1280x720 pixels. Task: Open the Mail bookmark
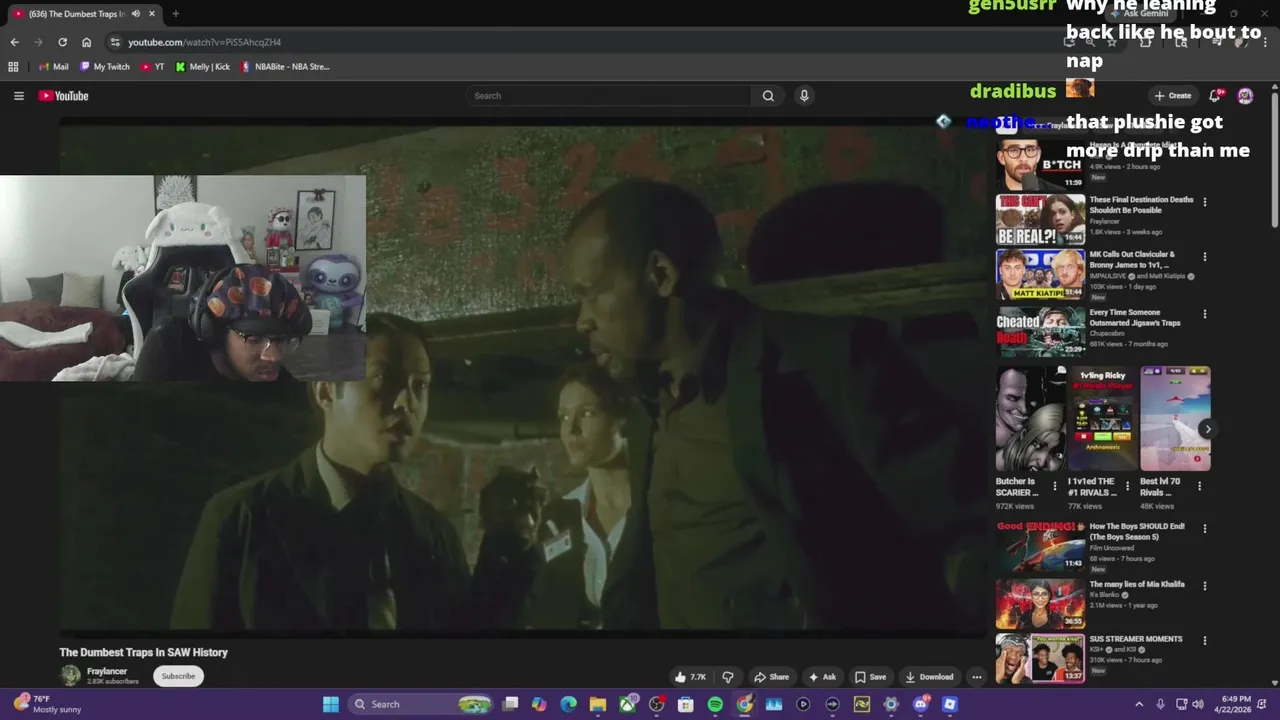[54, 67]
